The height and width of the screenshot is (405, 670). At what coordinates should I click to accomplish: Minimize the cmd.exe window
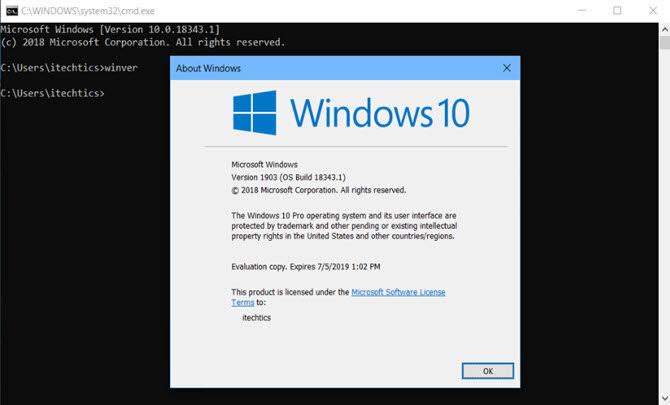pyautogui.click(x=582, y=10)
